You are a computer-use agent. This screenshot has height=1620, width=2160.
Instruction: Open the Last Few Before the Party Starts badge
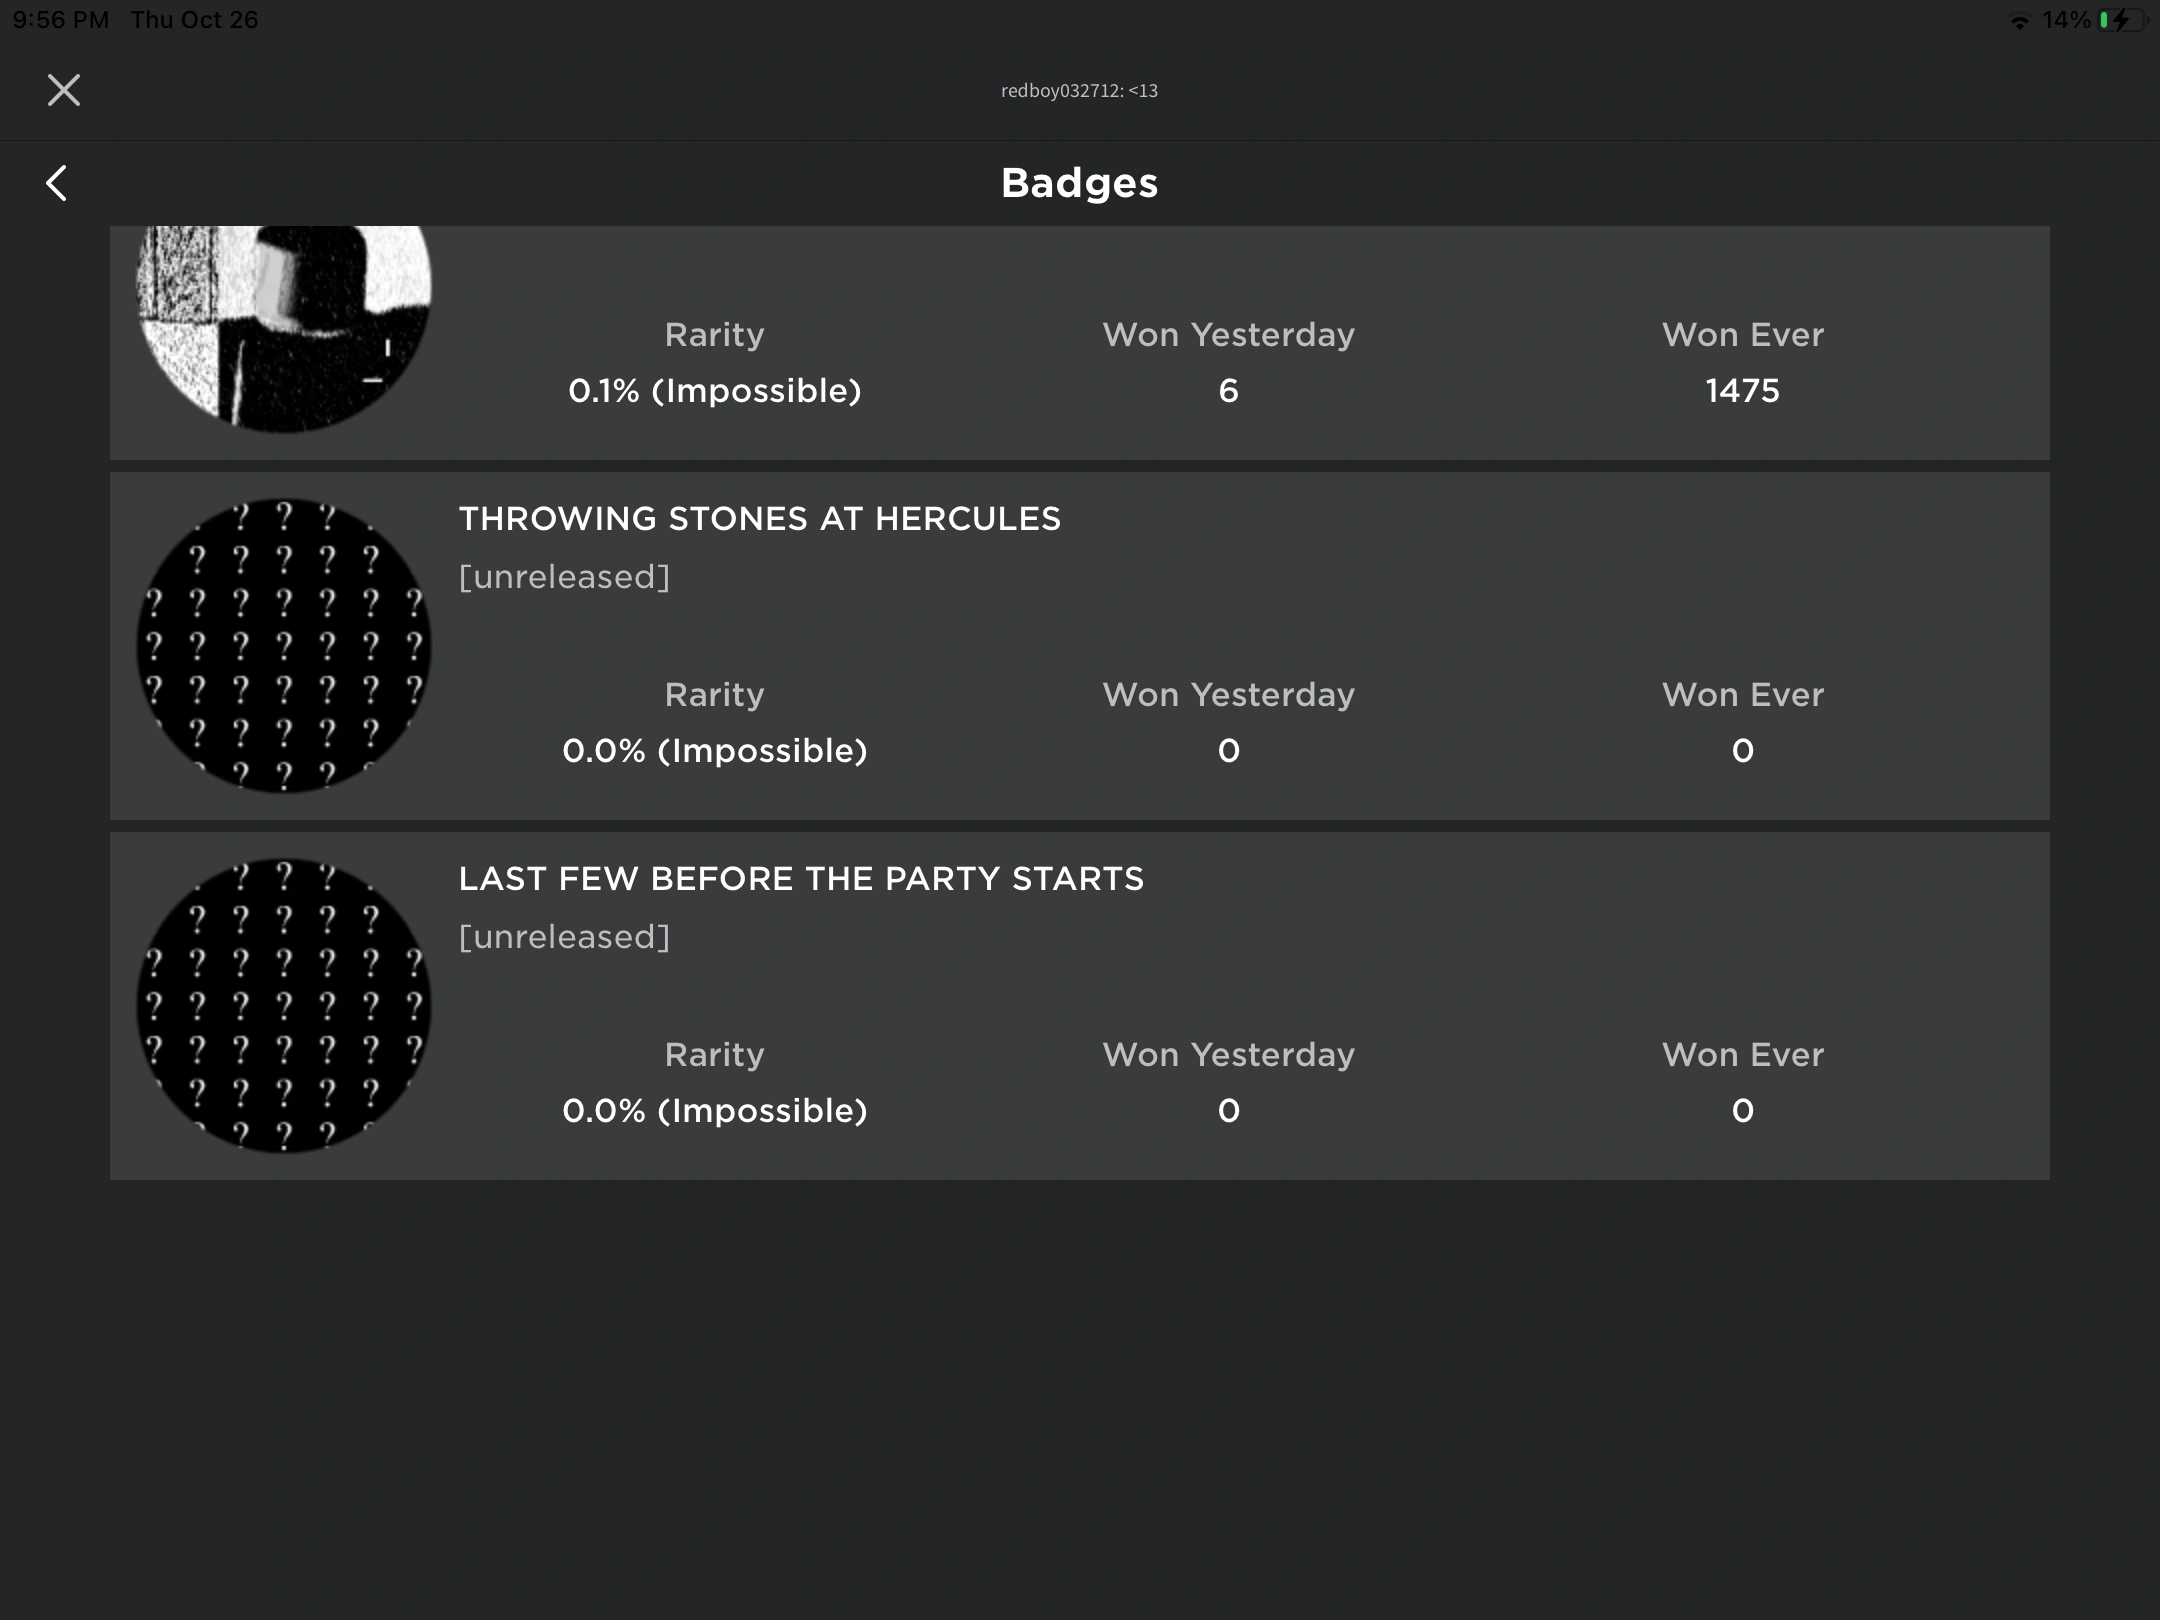(x=802, y=878)
